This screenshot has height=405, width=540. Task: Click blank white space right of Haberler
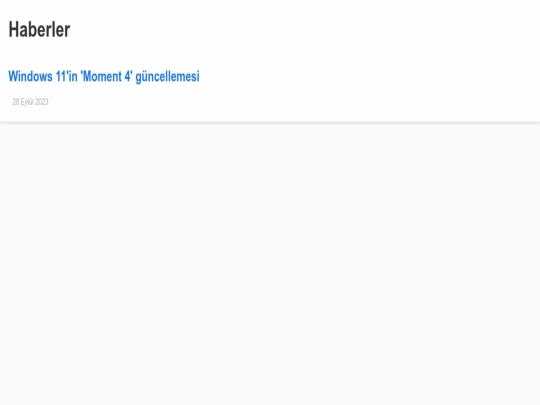tap(303, 30)
